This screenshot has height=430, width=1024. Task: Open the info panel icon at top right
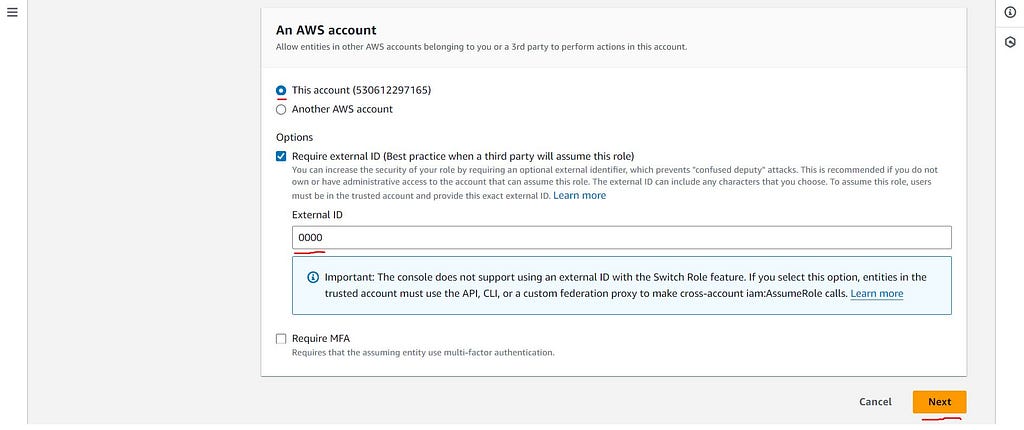(x=1010, y=12)
